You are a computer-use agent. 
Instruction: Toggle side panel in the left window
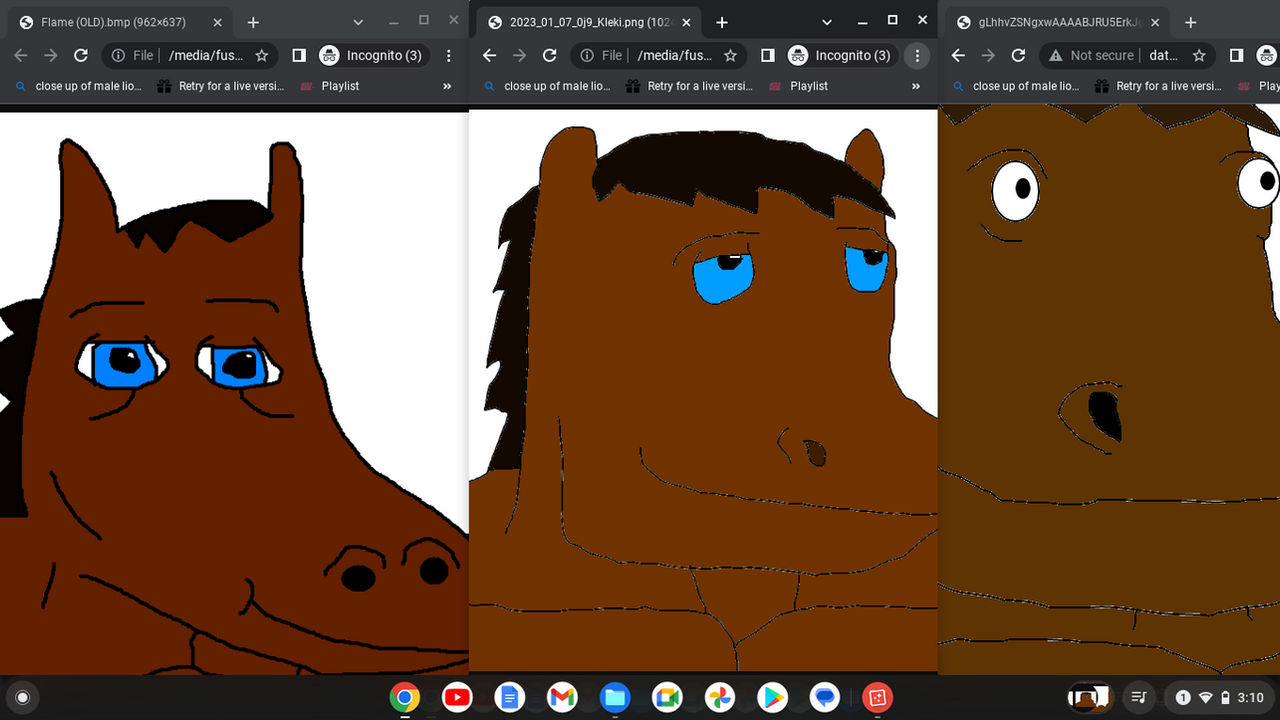pyautogui.click(x=299, y=56)
